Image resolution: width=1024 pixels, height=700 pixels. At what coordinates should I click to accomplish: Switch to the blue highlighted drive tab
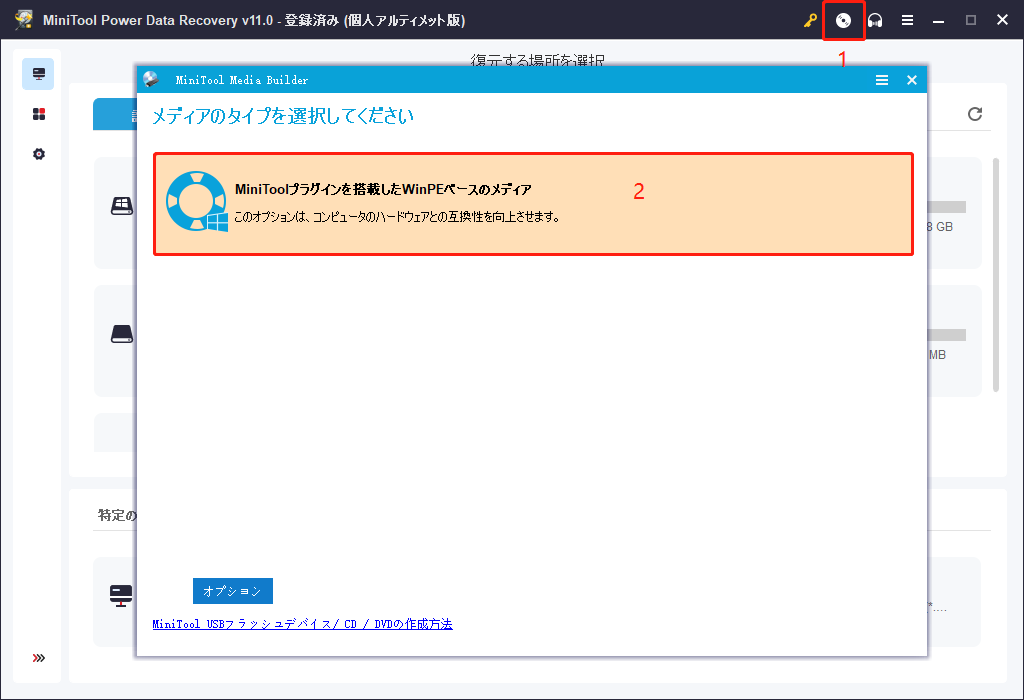pyautogui.click(x=113, y=114)
